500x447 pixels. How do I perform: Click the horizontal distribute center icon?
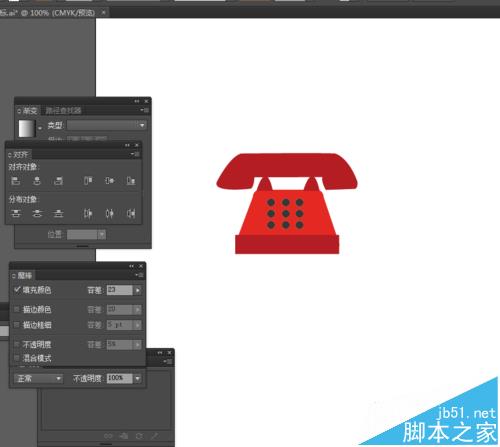[x=110, y=213]
